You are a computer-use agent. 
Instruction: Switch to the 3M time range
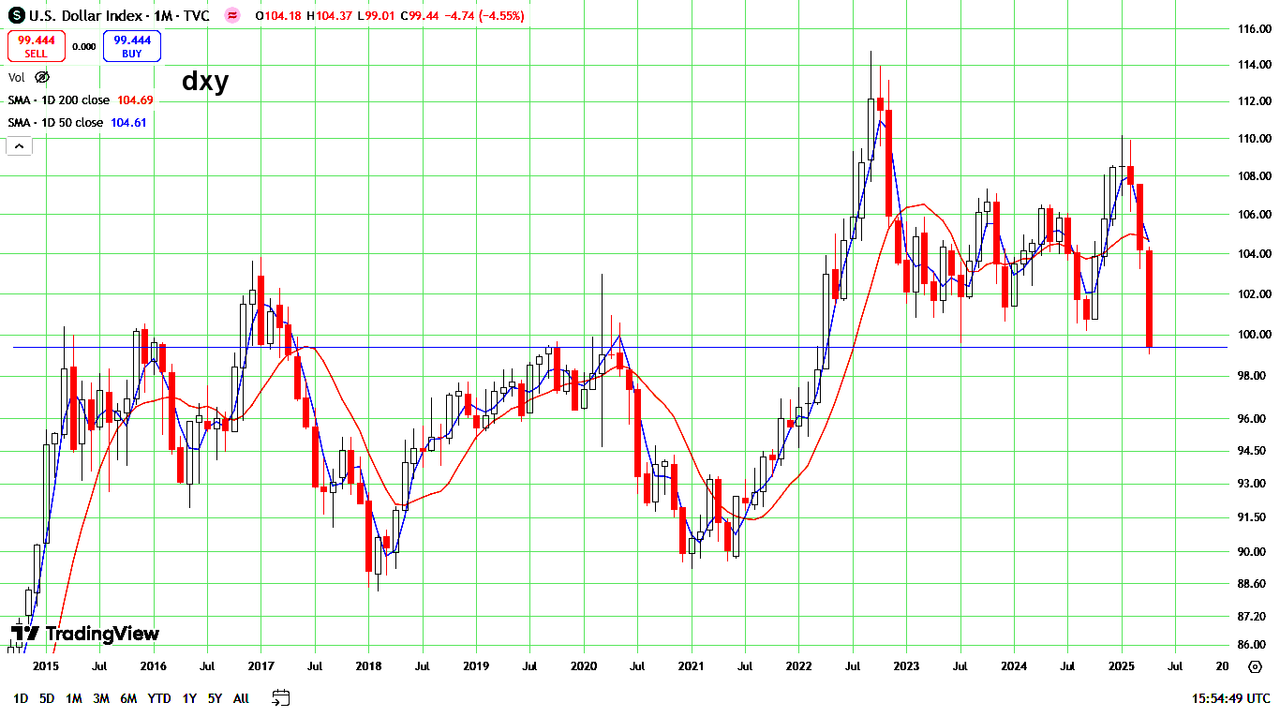click(x=100, y=698)
